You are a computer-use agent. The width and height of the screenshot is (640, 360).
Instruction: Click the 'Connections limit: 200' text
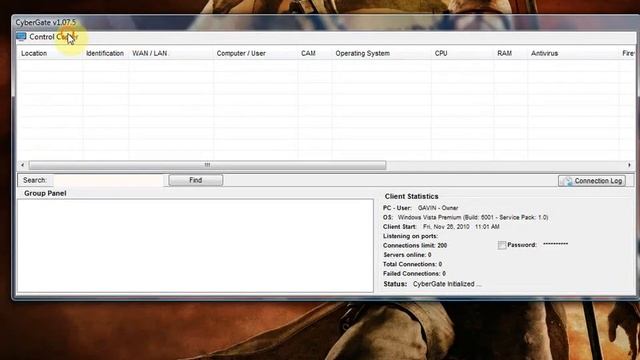(x=415, y=245)
